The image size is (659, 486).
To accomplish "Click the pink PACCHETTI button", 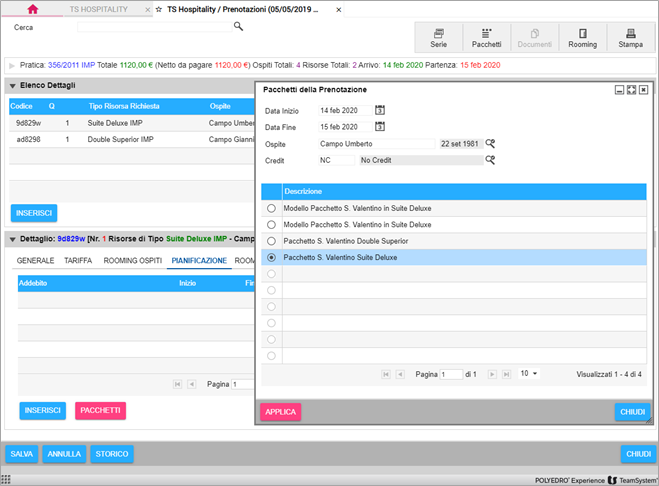I will (x=100, y=410).
